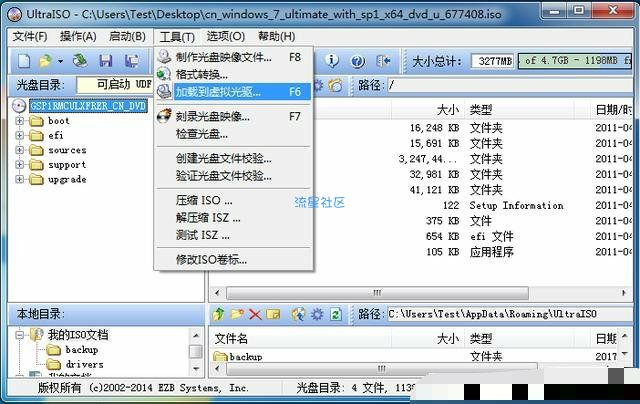Choose 修改ISO卷标... menu entry
The height and width of the screenshot is (404, 640).
(234, 260)
